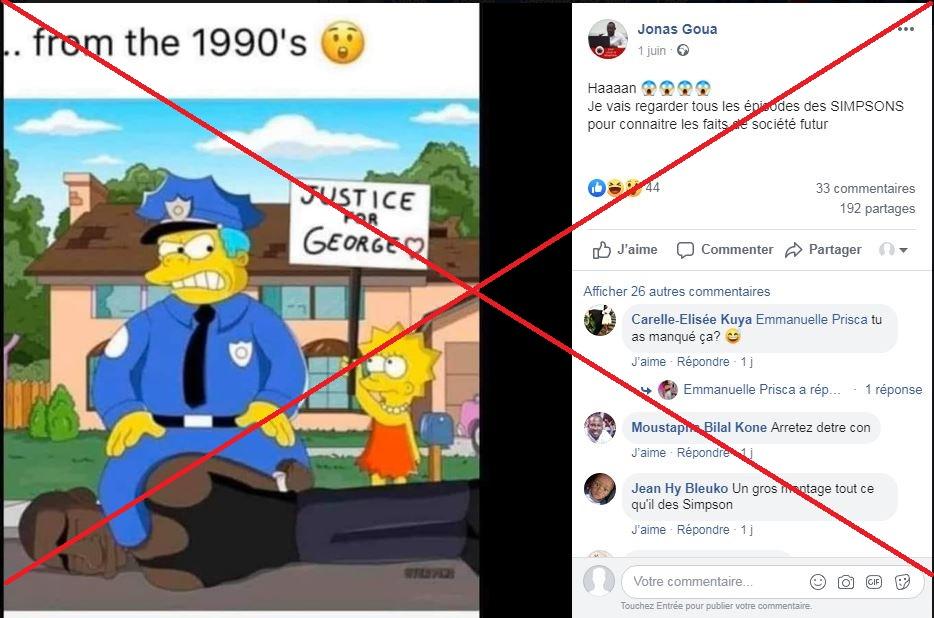This screenshot has height=618, width=934.
Task: Click the GIF icon in comment box
Action: pos(873,582)
